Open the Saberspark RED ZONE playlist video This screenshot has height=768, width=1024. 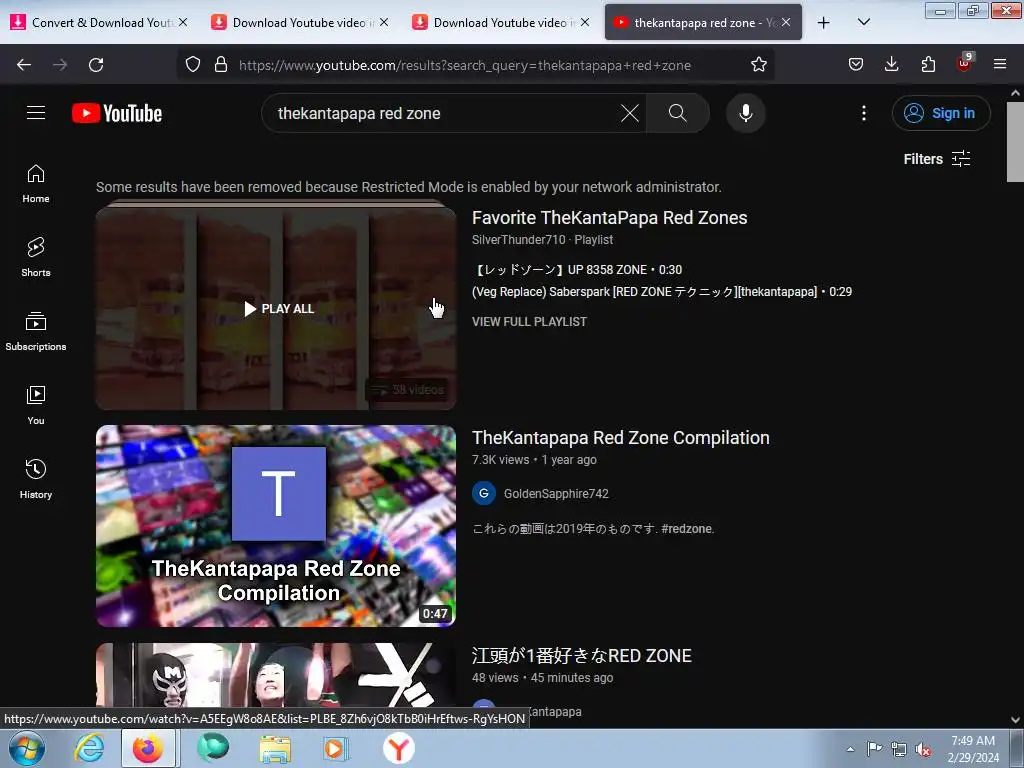pyautogui.click(x=662, y=292)
